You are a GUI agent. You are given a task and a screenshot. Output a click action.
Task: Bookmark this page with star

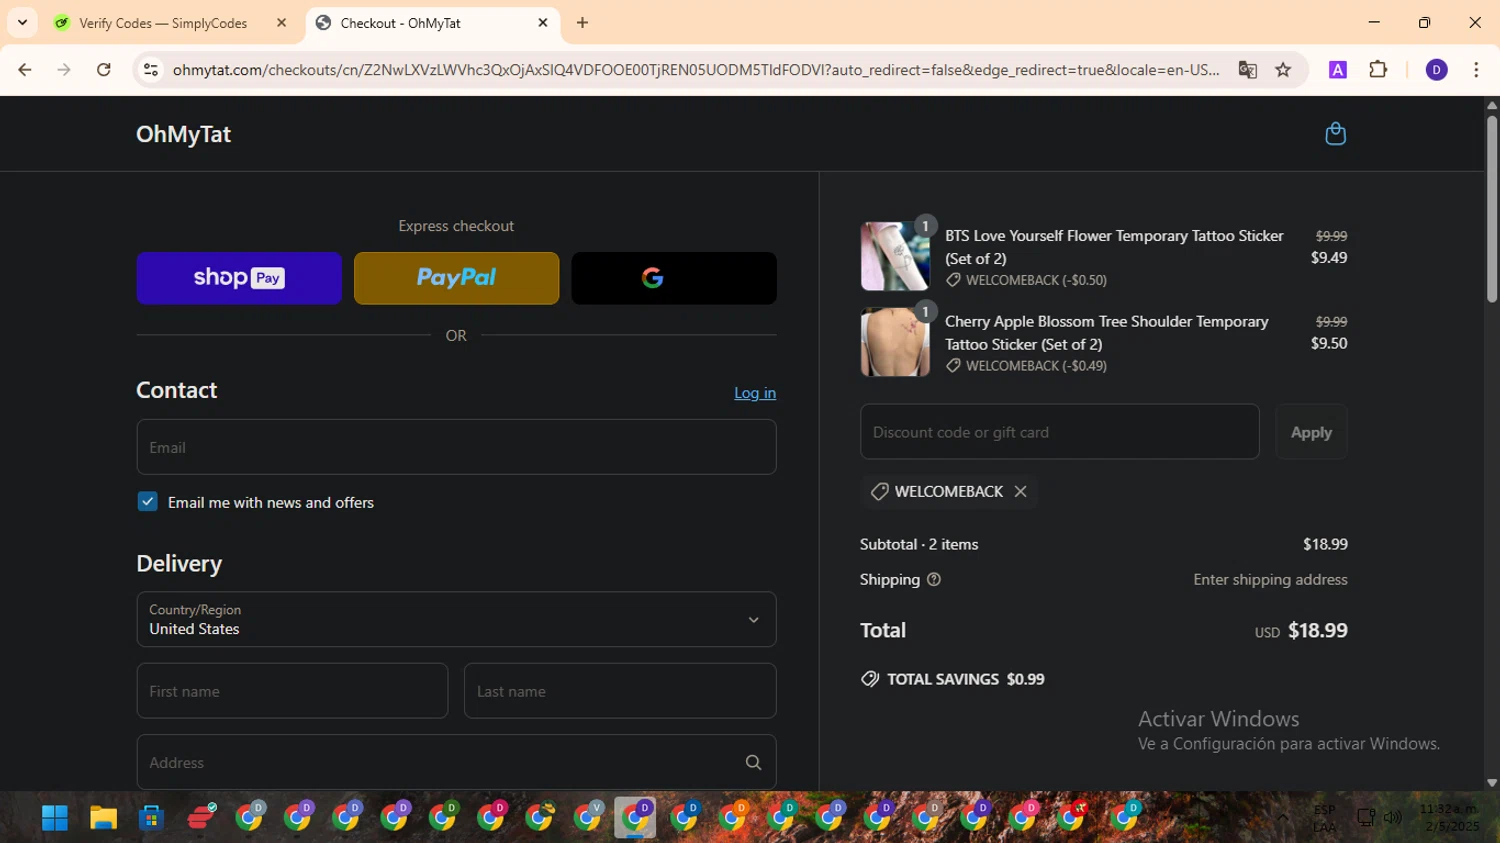1283,70
